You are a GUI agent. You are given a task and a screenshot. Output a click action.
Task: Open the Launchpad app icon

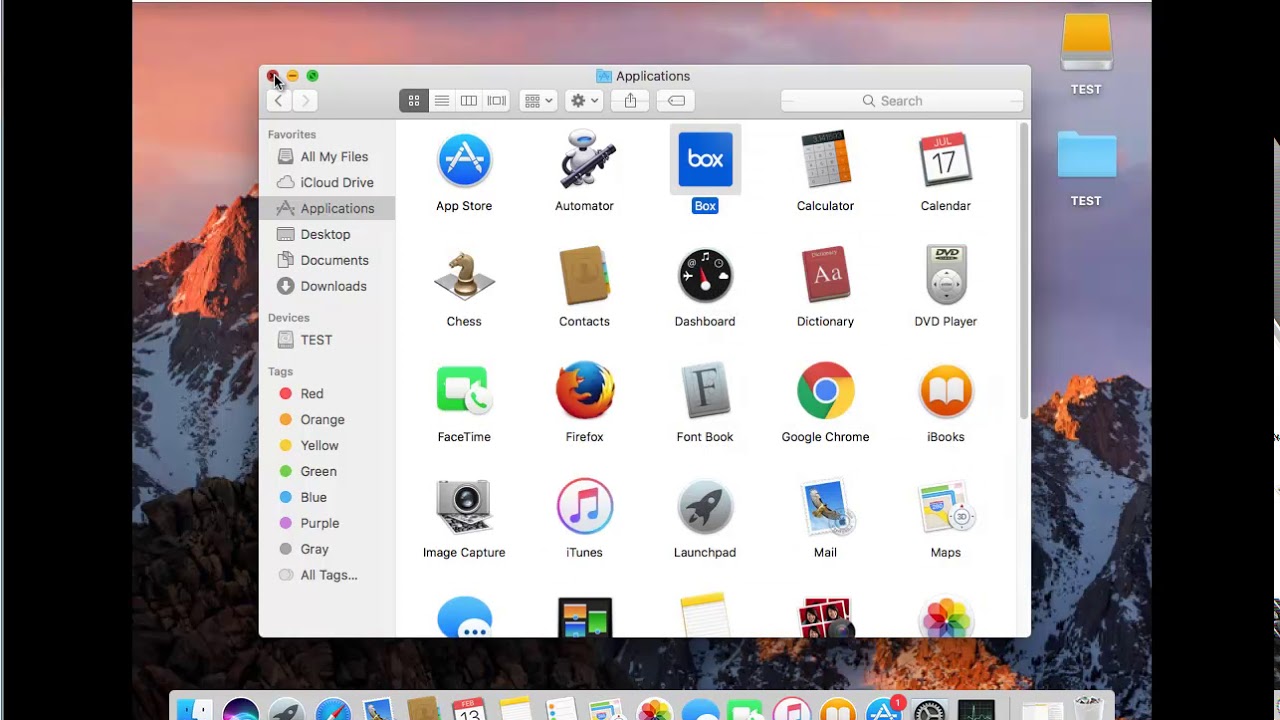pos(705,506)
